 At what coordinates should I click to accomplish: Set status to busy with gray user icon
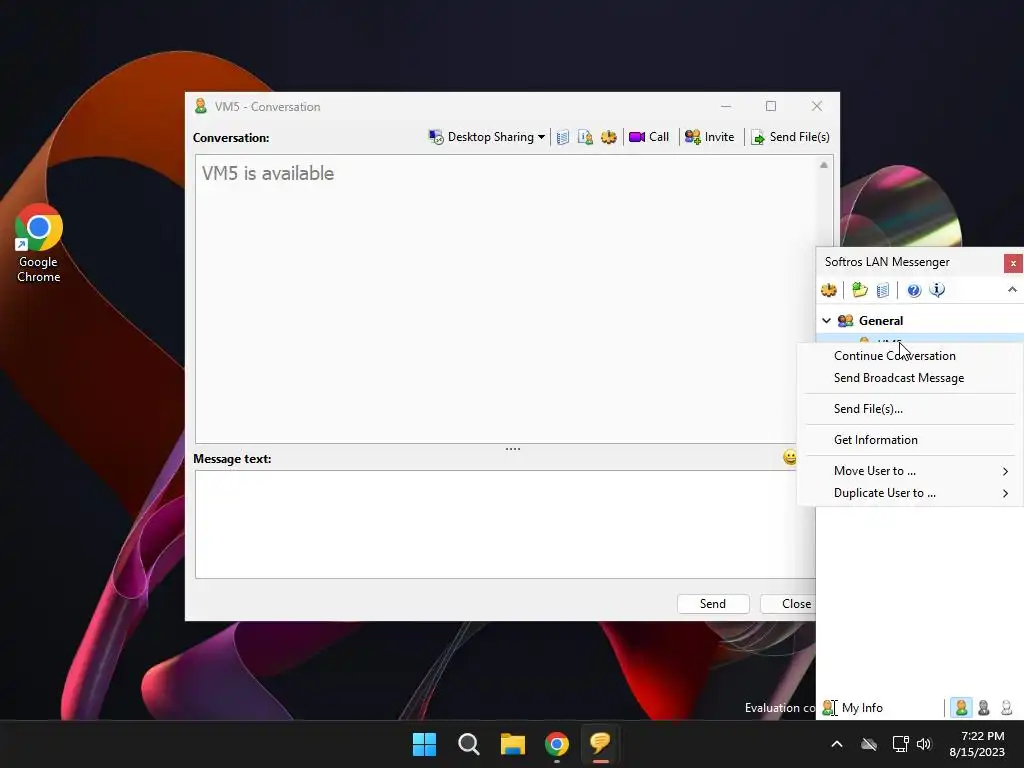(984, 708)
